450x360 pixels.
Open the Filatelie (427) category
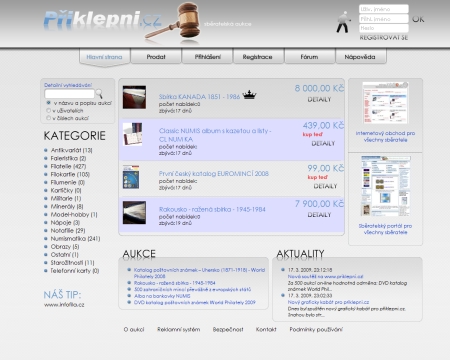click(x=68, y=166)
